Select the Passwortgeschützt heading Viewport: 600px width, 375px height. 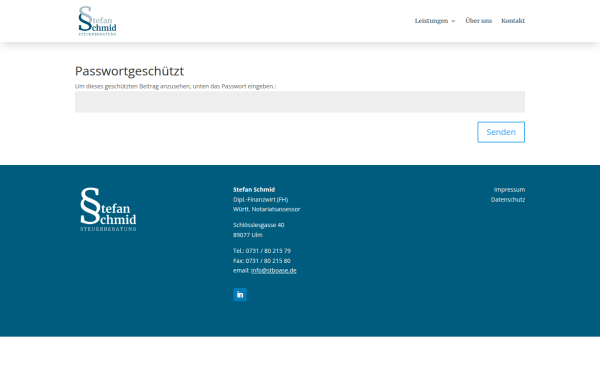(x=129, y=71)
